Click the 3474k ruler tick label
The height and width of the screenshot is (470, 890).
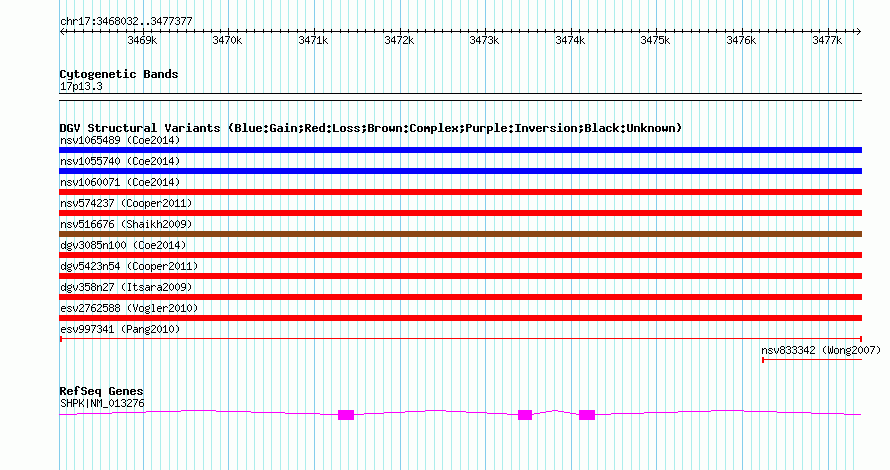pyautogui.click(x=570, y=41)
